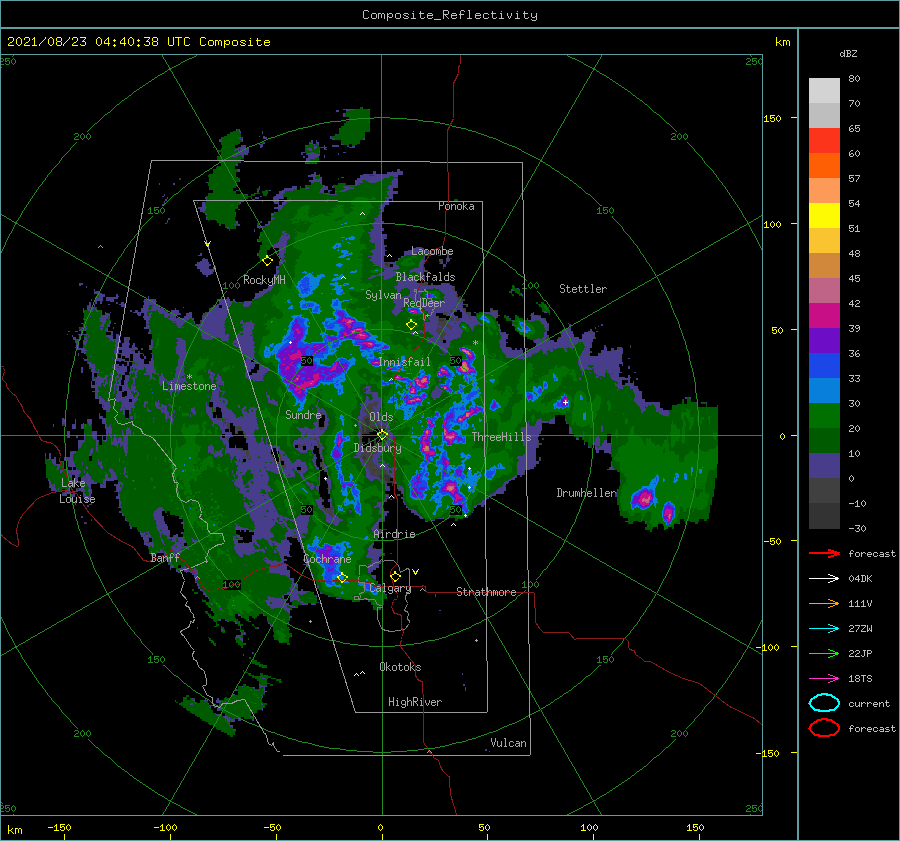The width and height of the screenshot is (900, 841).
Task: Click the Vulcan city label
Action: (509, 743)
